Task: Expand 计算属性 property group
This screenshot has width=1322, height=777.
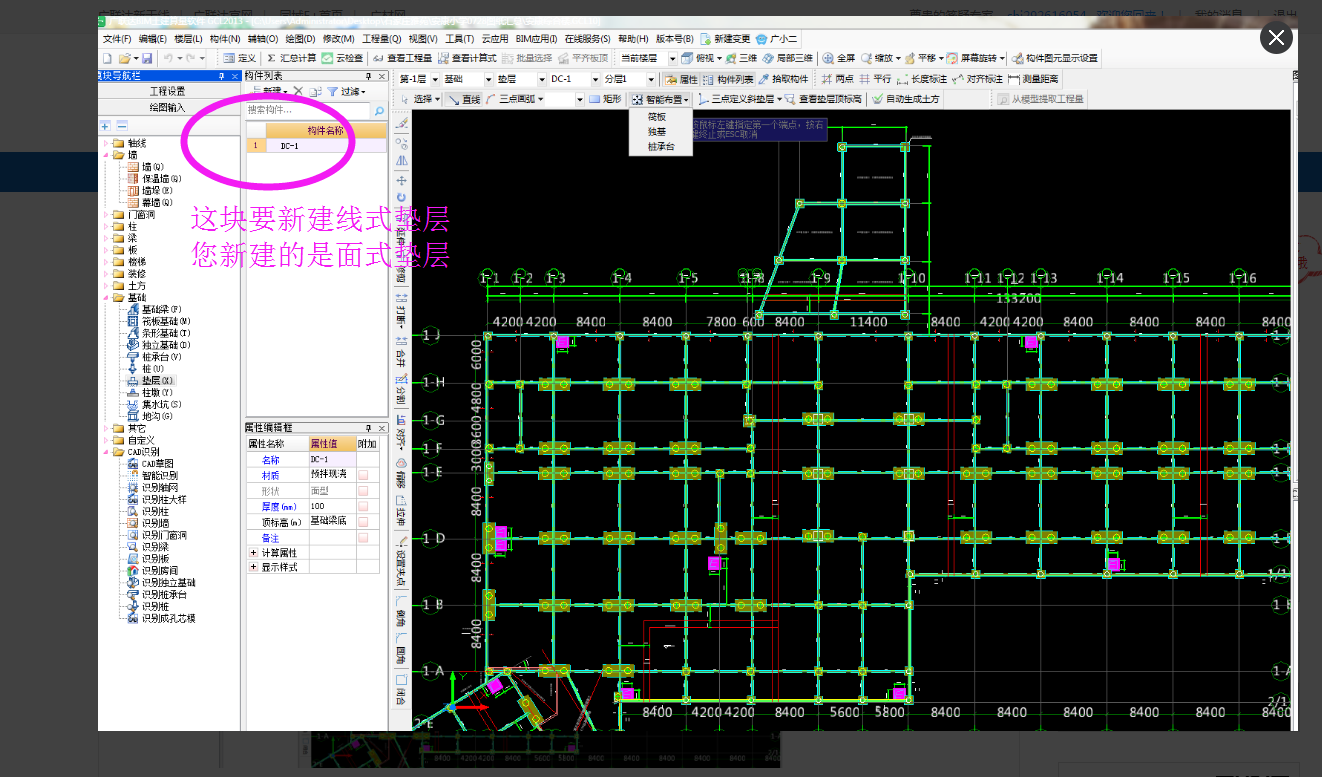Action: (x=253, y=552)
